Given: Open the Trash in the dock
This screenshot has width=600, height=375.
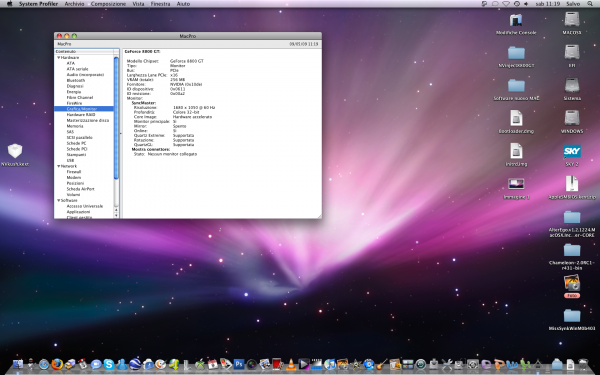Looking at the screenshot, I should point(583,364).
